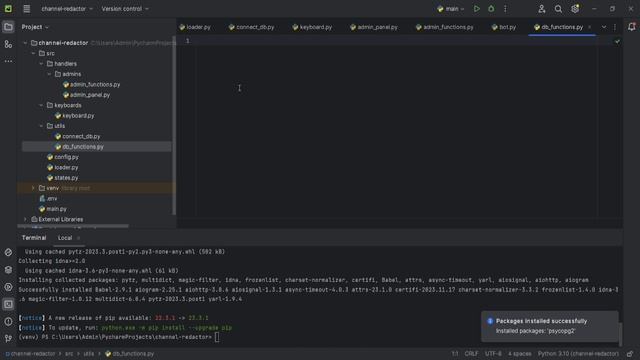
Task: Click the 1:1 cursor position indicator
Action: coord(455,354)
